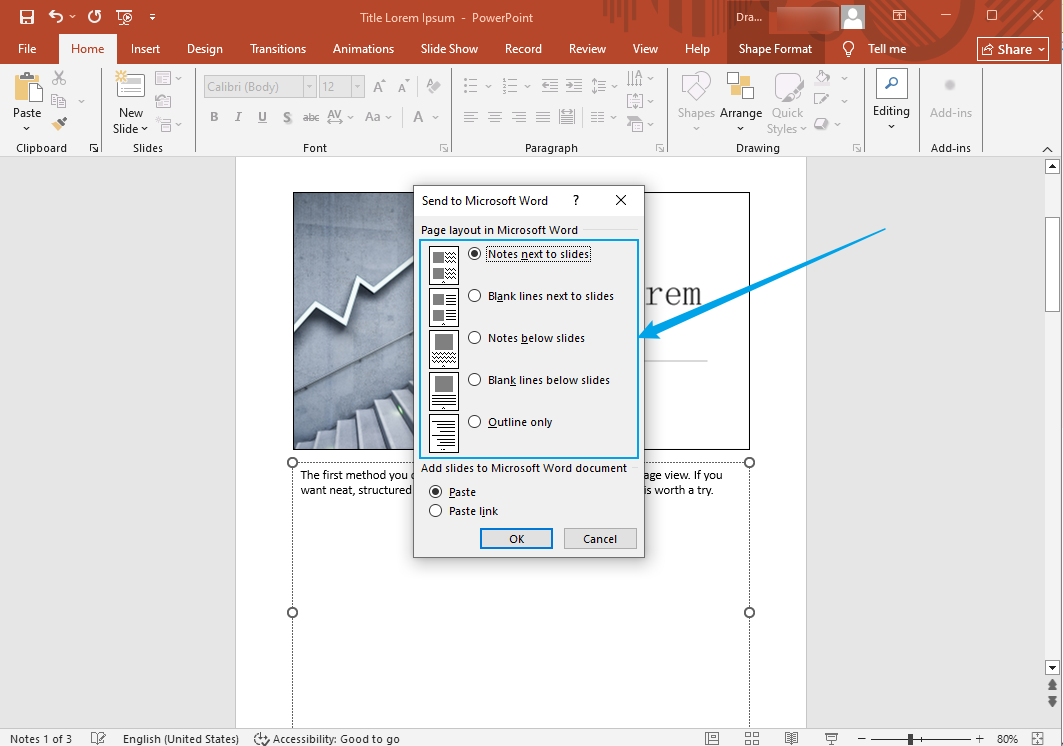Cancel the Send to Word dialog
Image resolution: width=1063 pixels, height=746 pixels.
pyautogui.click(x=600, y=538)
